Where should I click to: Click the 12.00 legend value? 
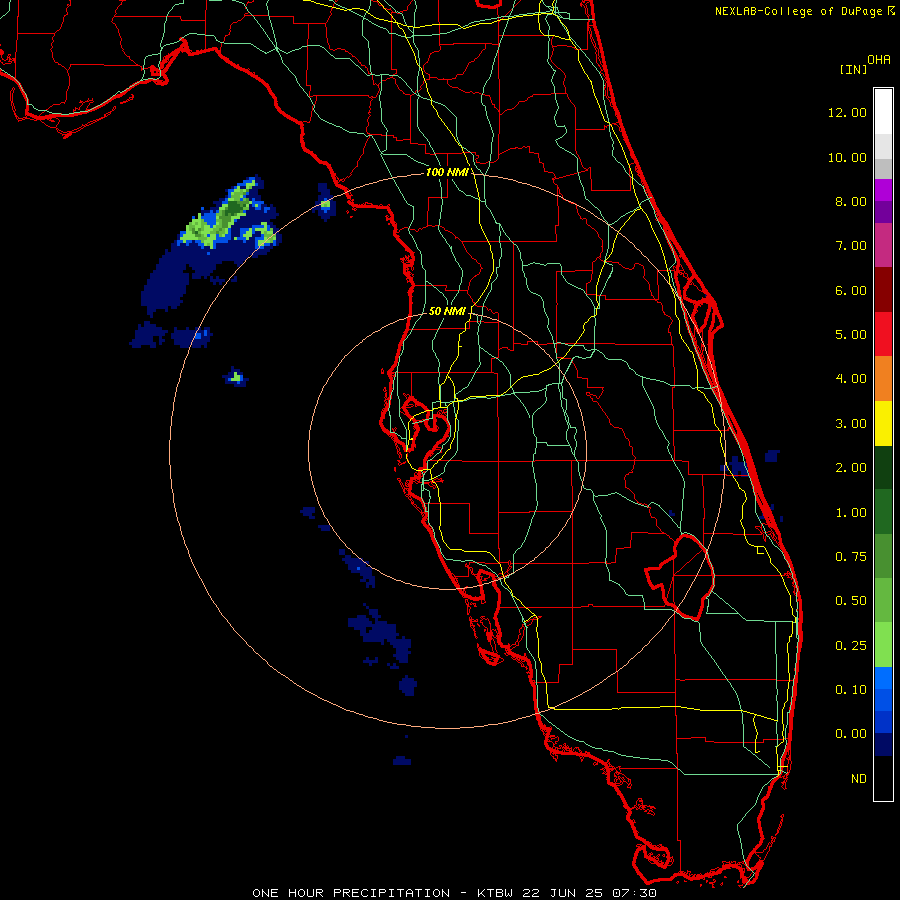[x=847, y=112]
